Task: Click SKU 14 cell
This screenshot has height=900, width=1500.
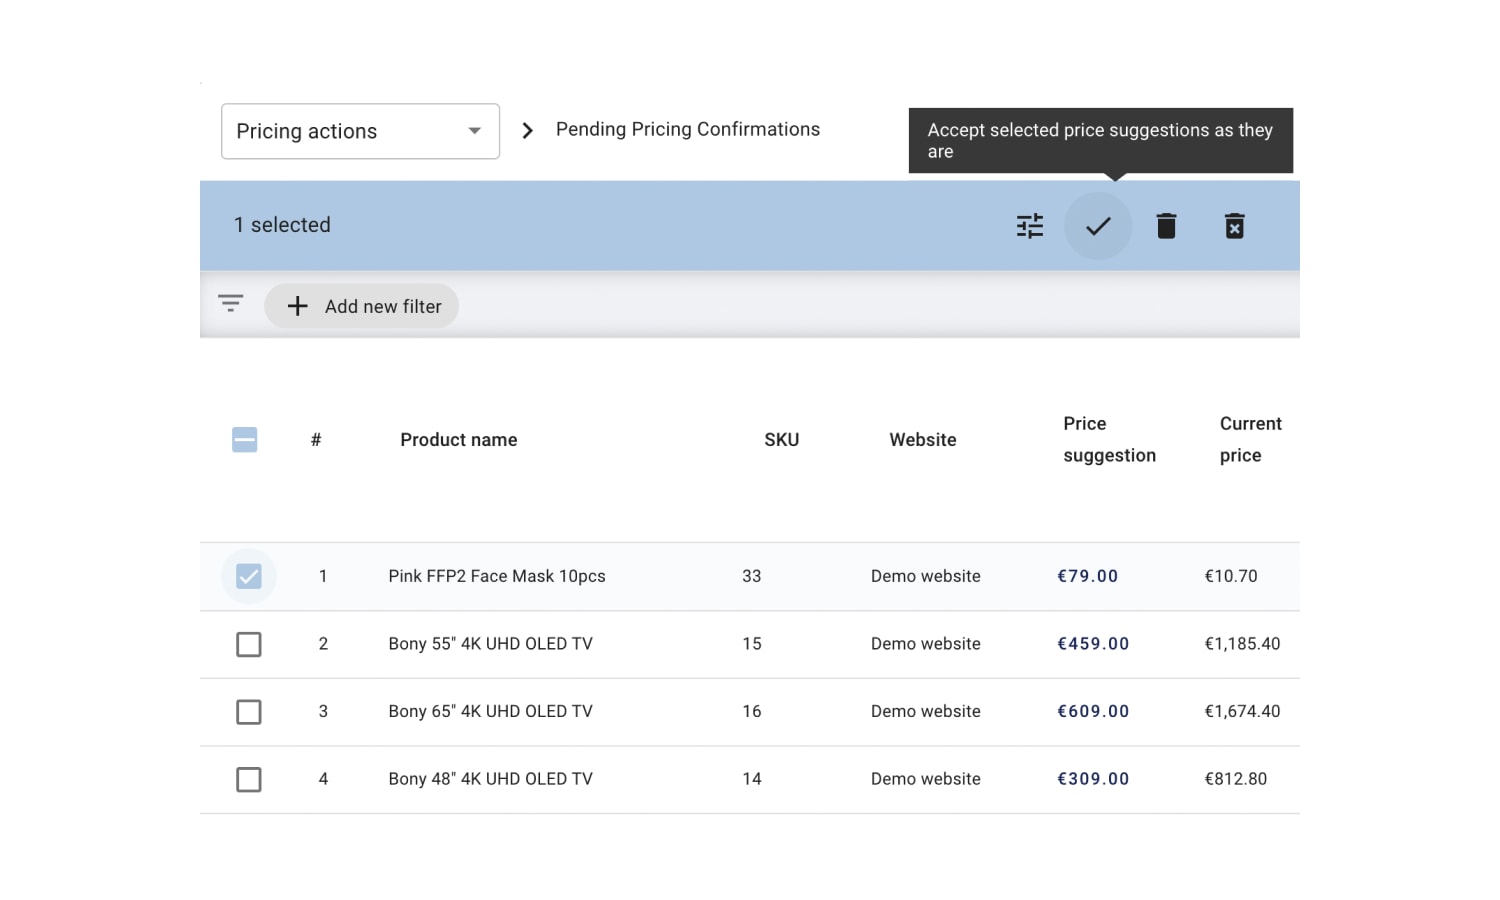Action: 752,779
